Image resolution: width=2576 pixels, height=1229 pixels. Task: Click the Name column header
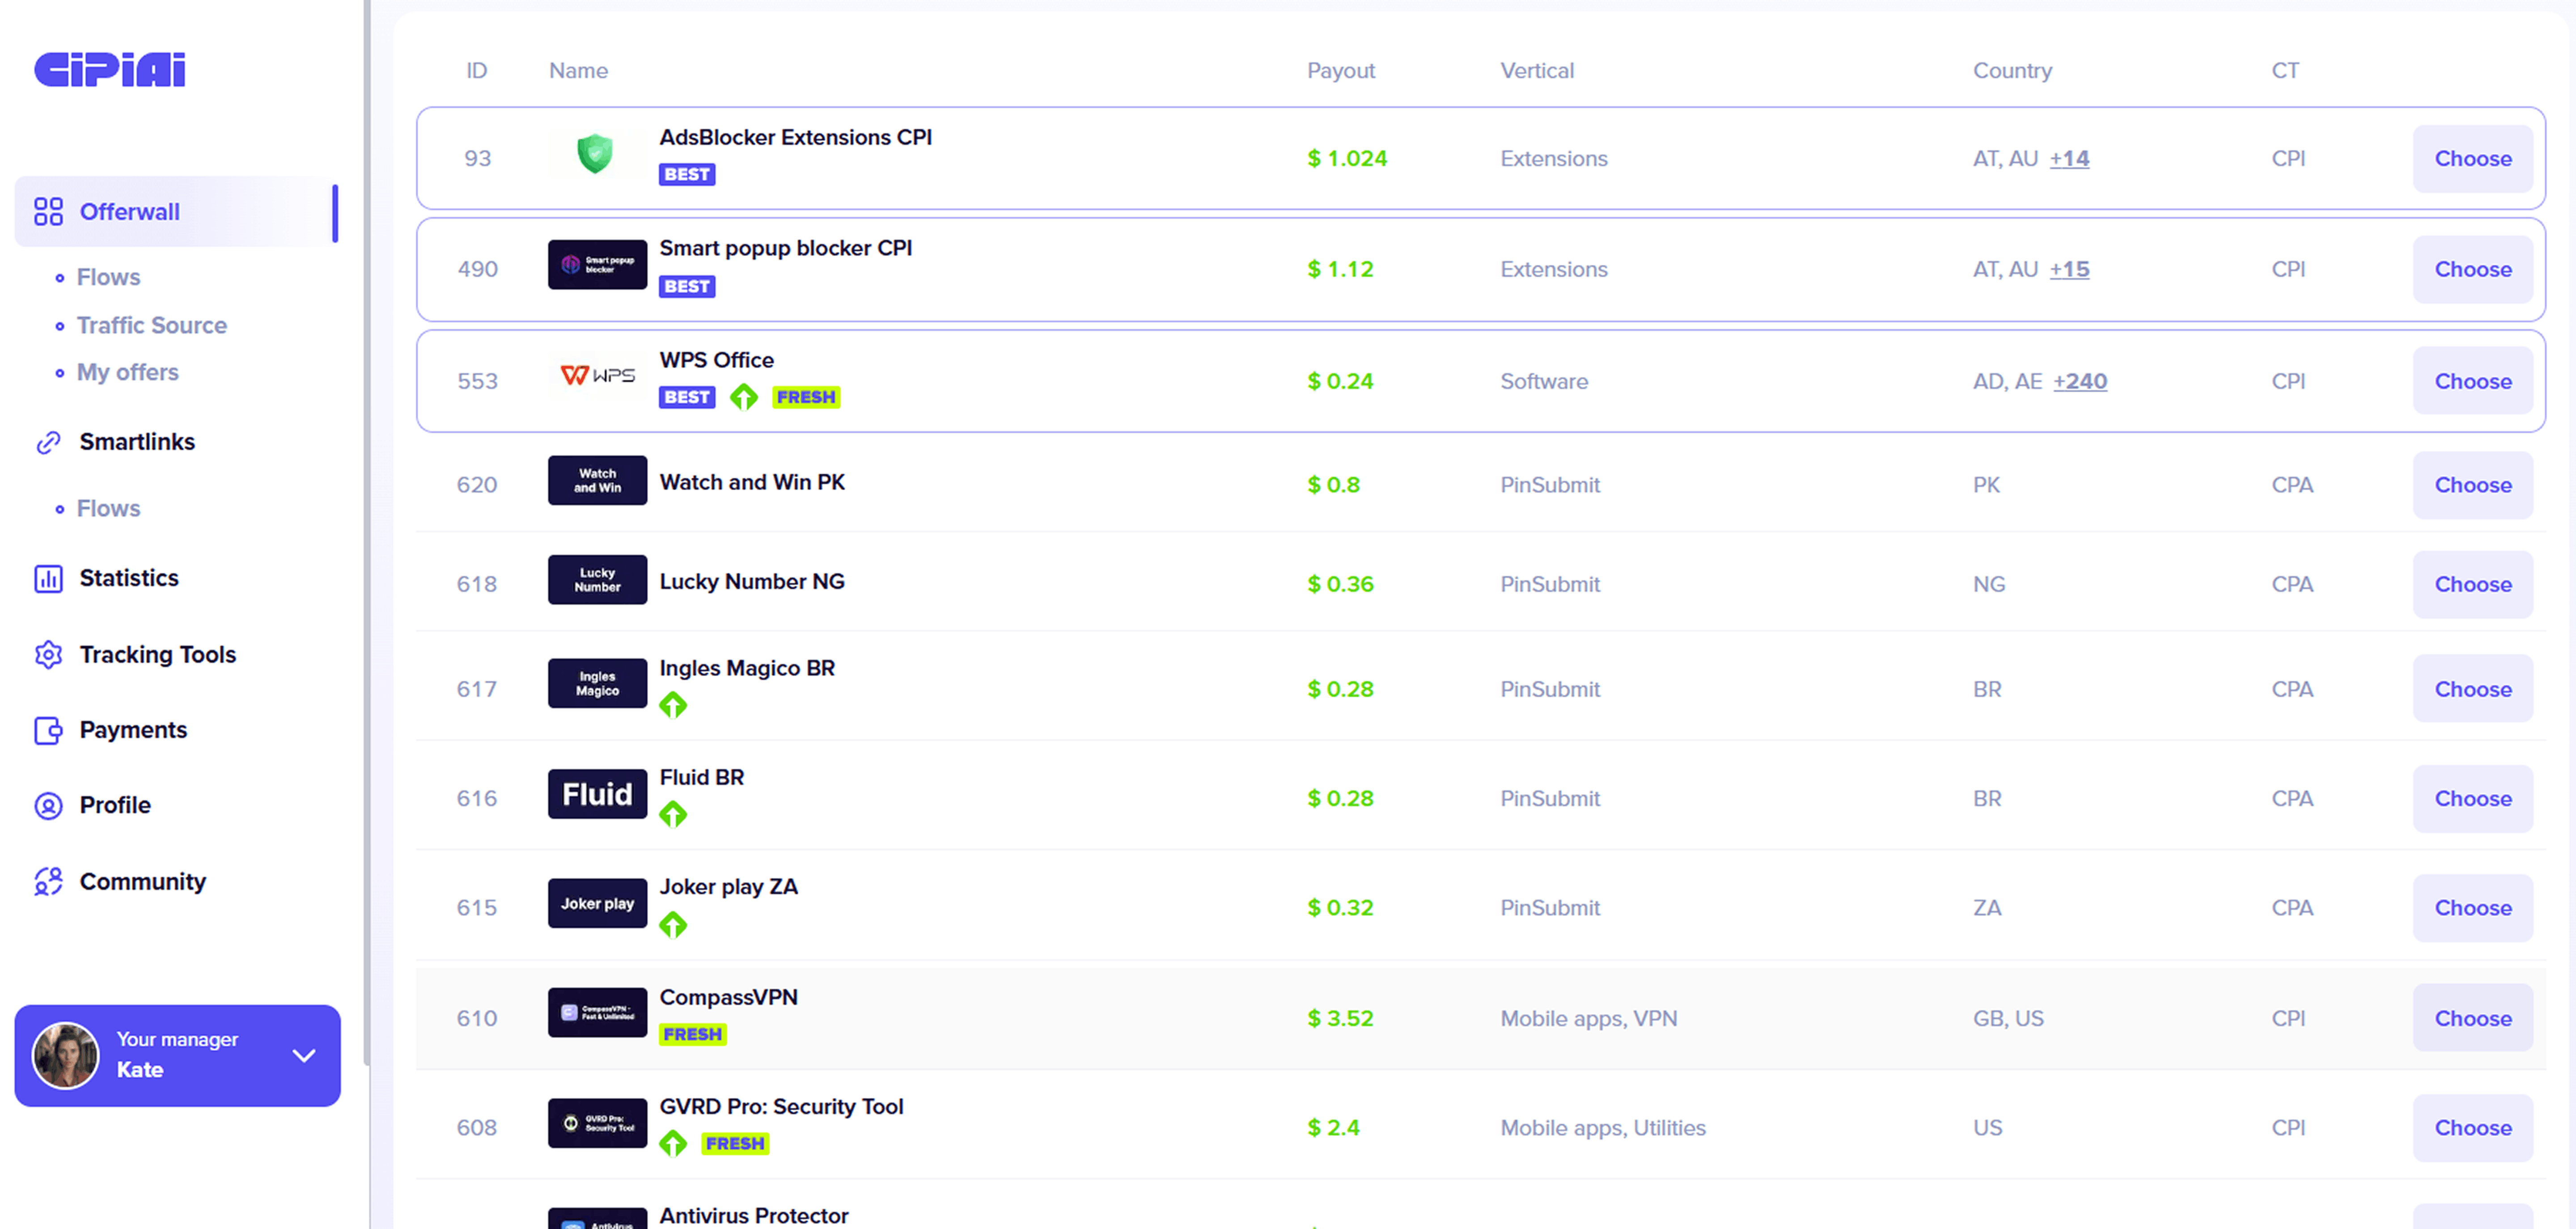pos(578,70)
